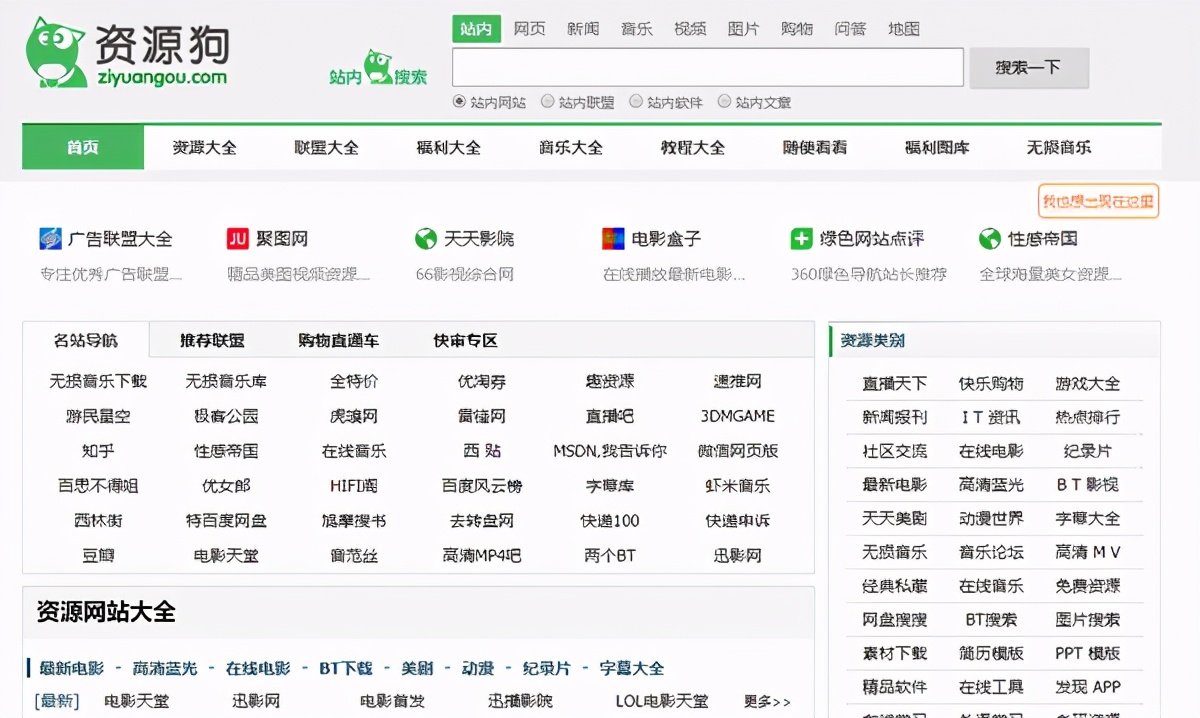Click inside the search input box

click(705, 67)
